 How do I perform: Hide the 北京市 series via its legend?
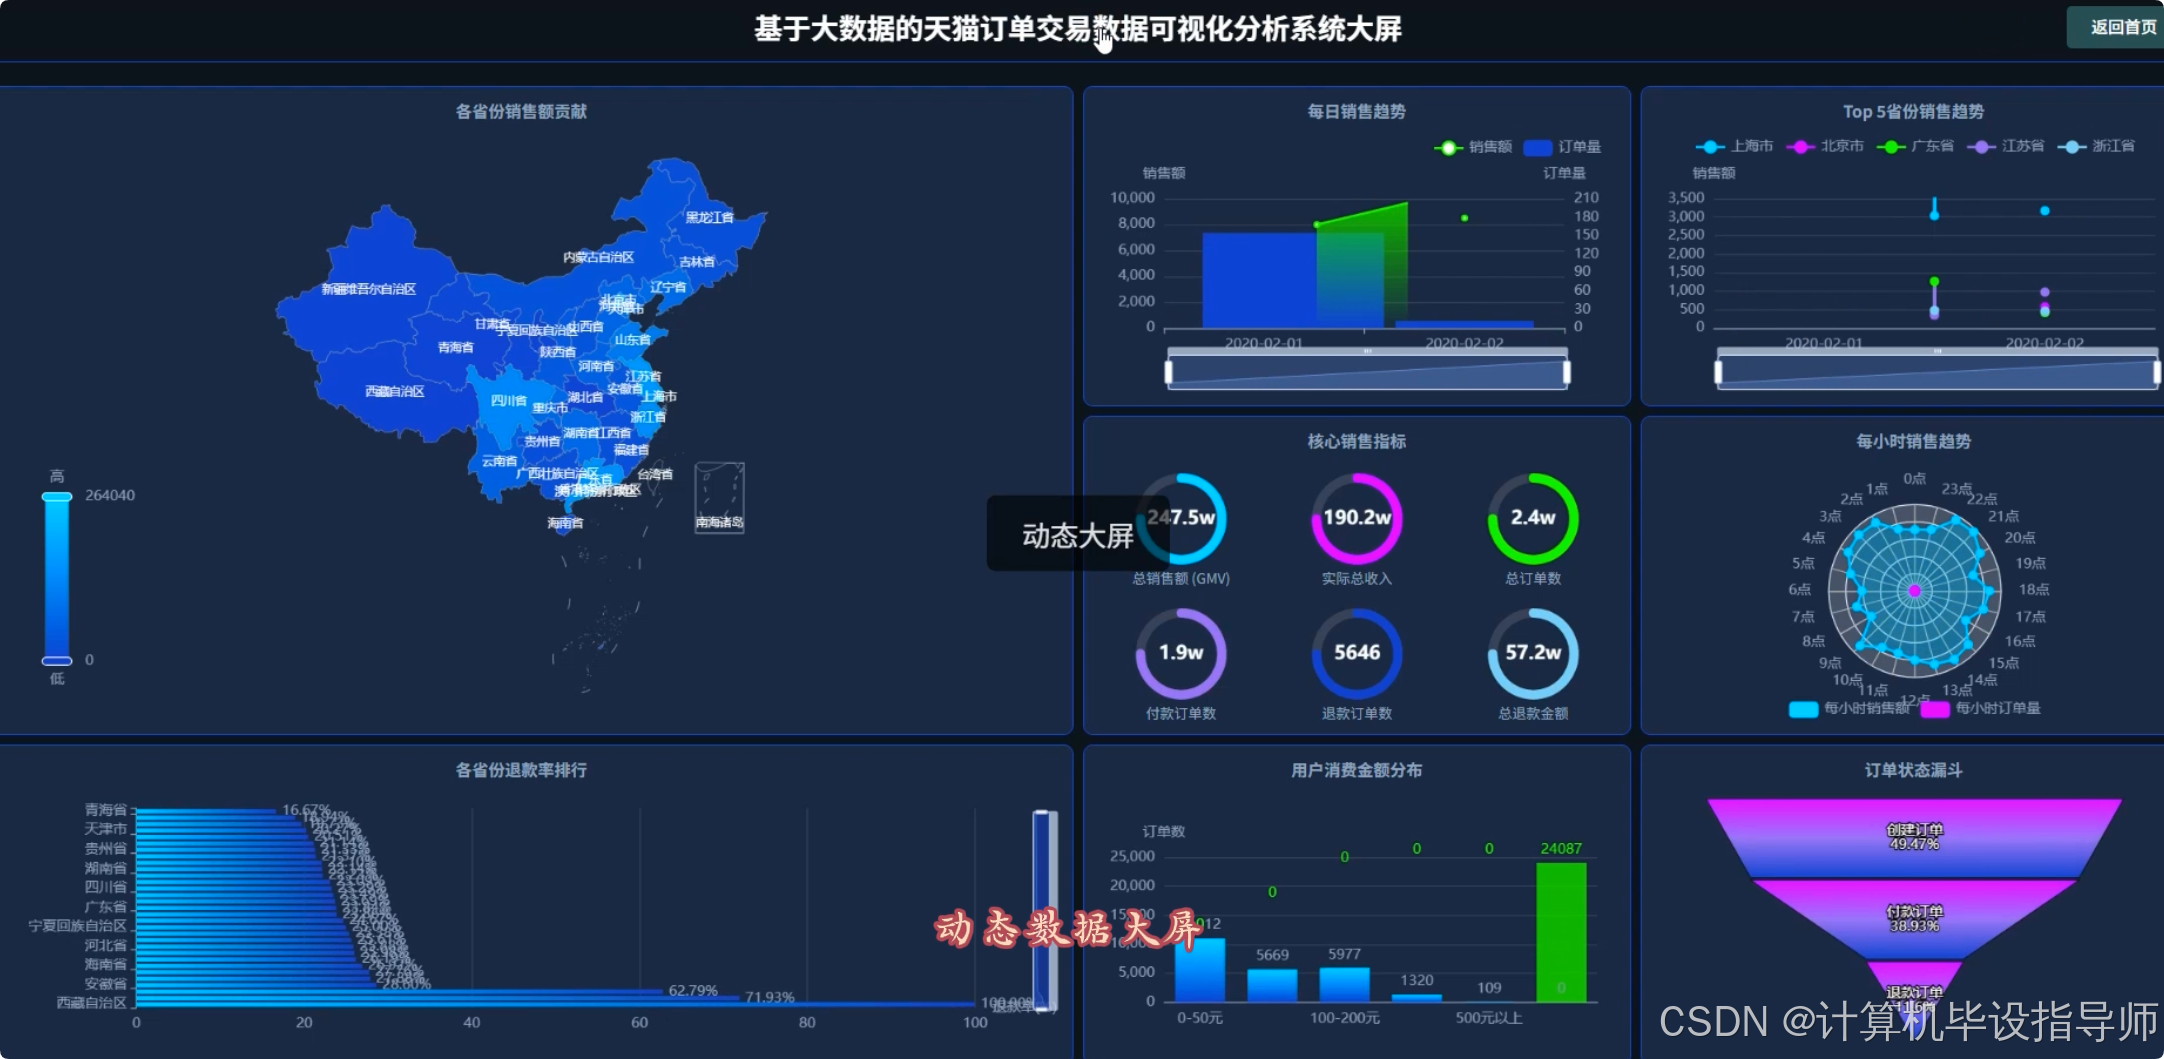pos(1800,146)
